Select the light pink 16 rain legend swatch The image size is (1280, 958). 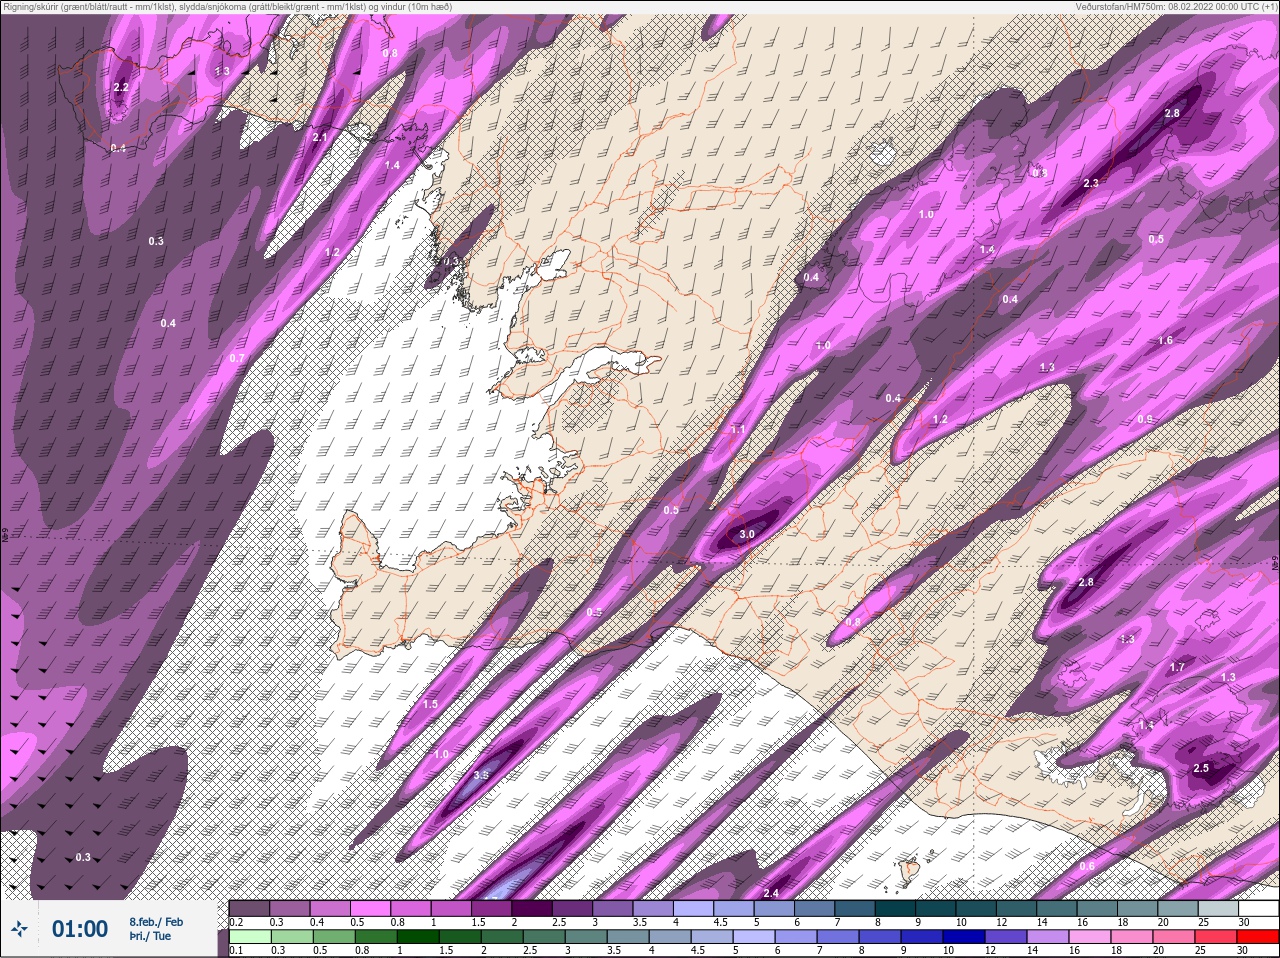coord(1090,937)
